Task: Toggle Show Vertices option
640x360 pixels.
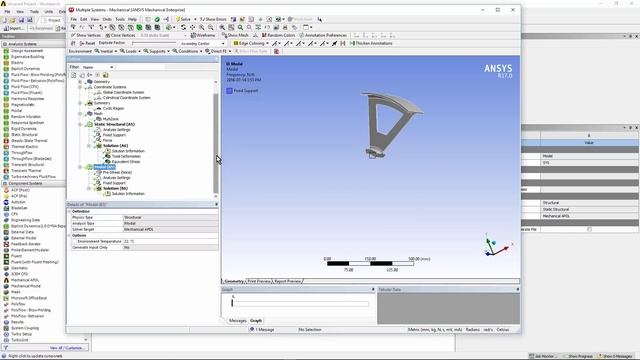Action: click(86, 36)
